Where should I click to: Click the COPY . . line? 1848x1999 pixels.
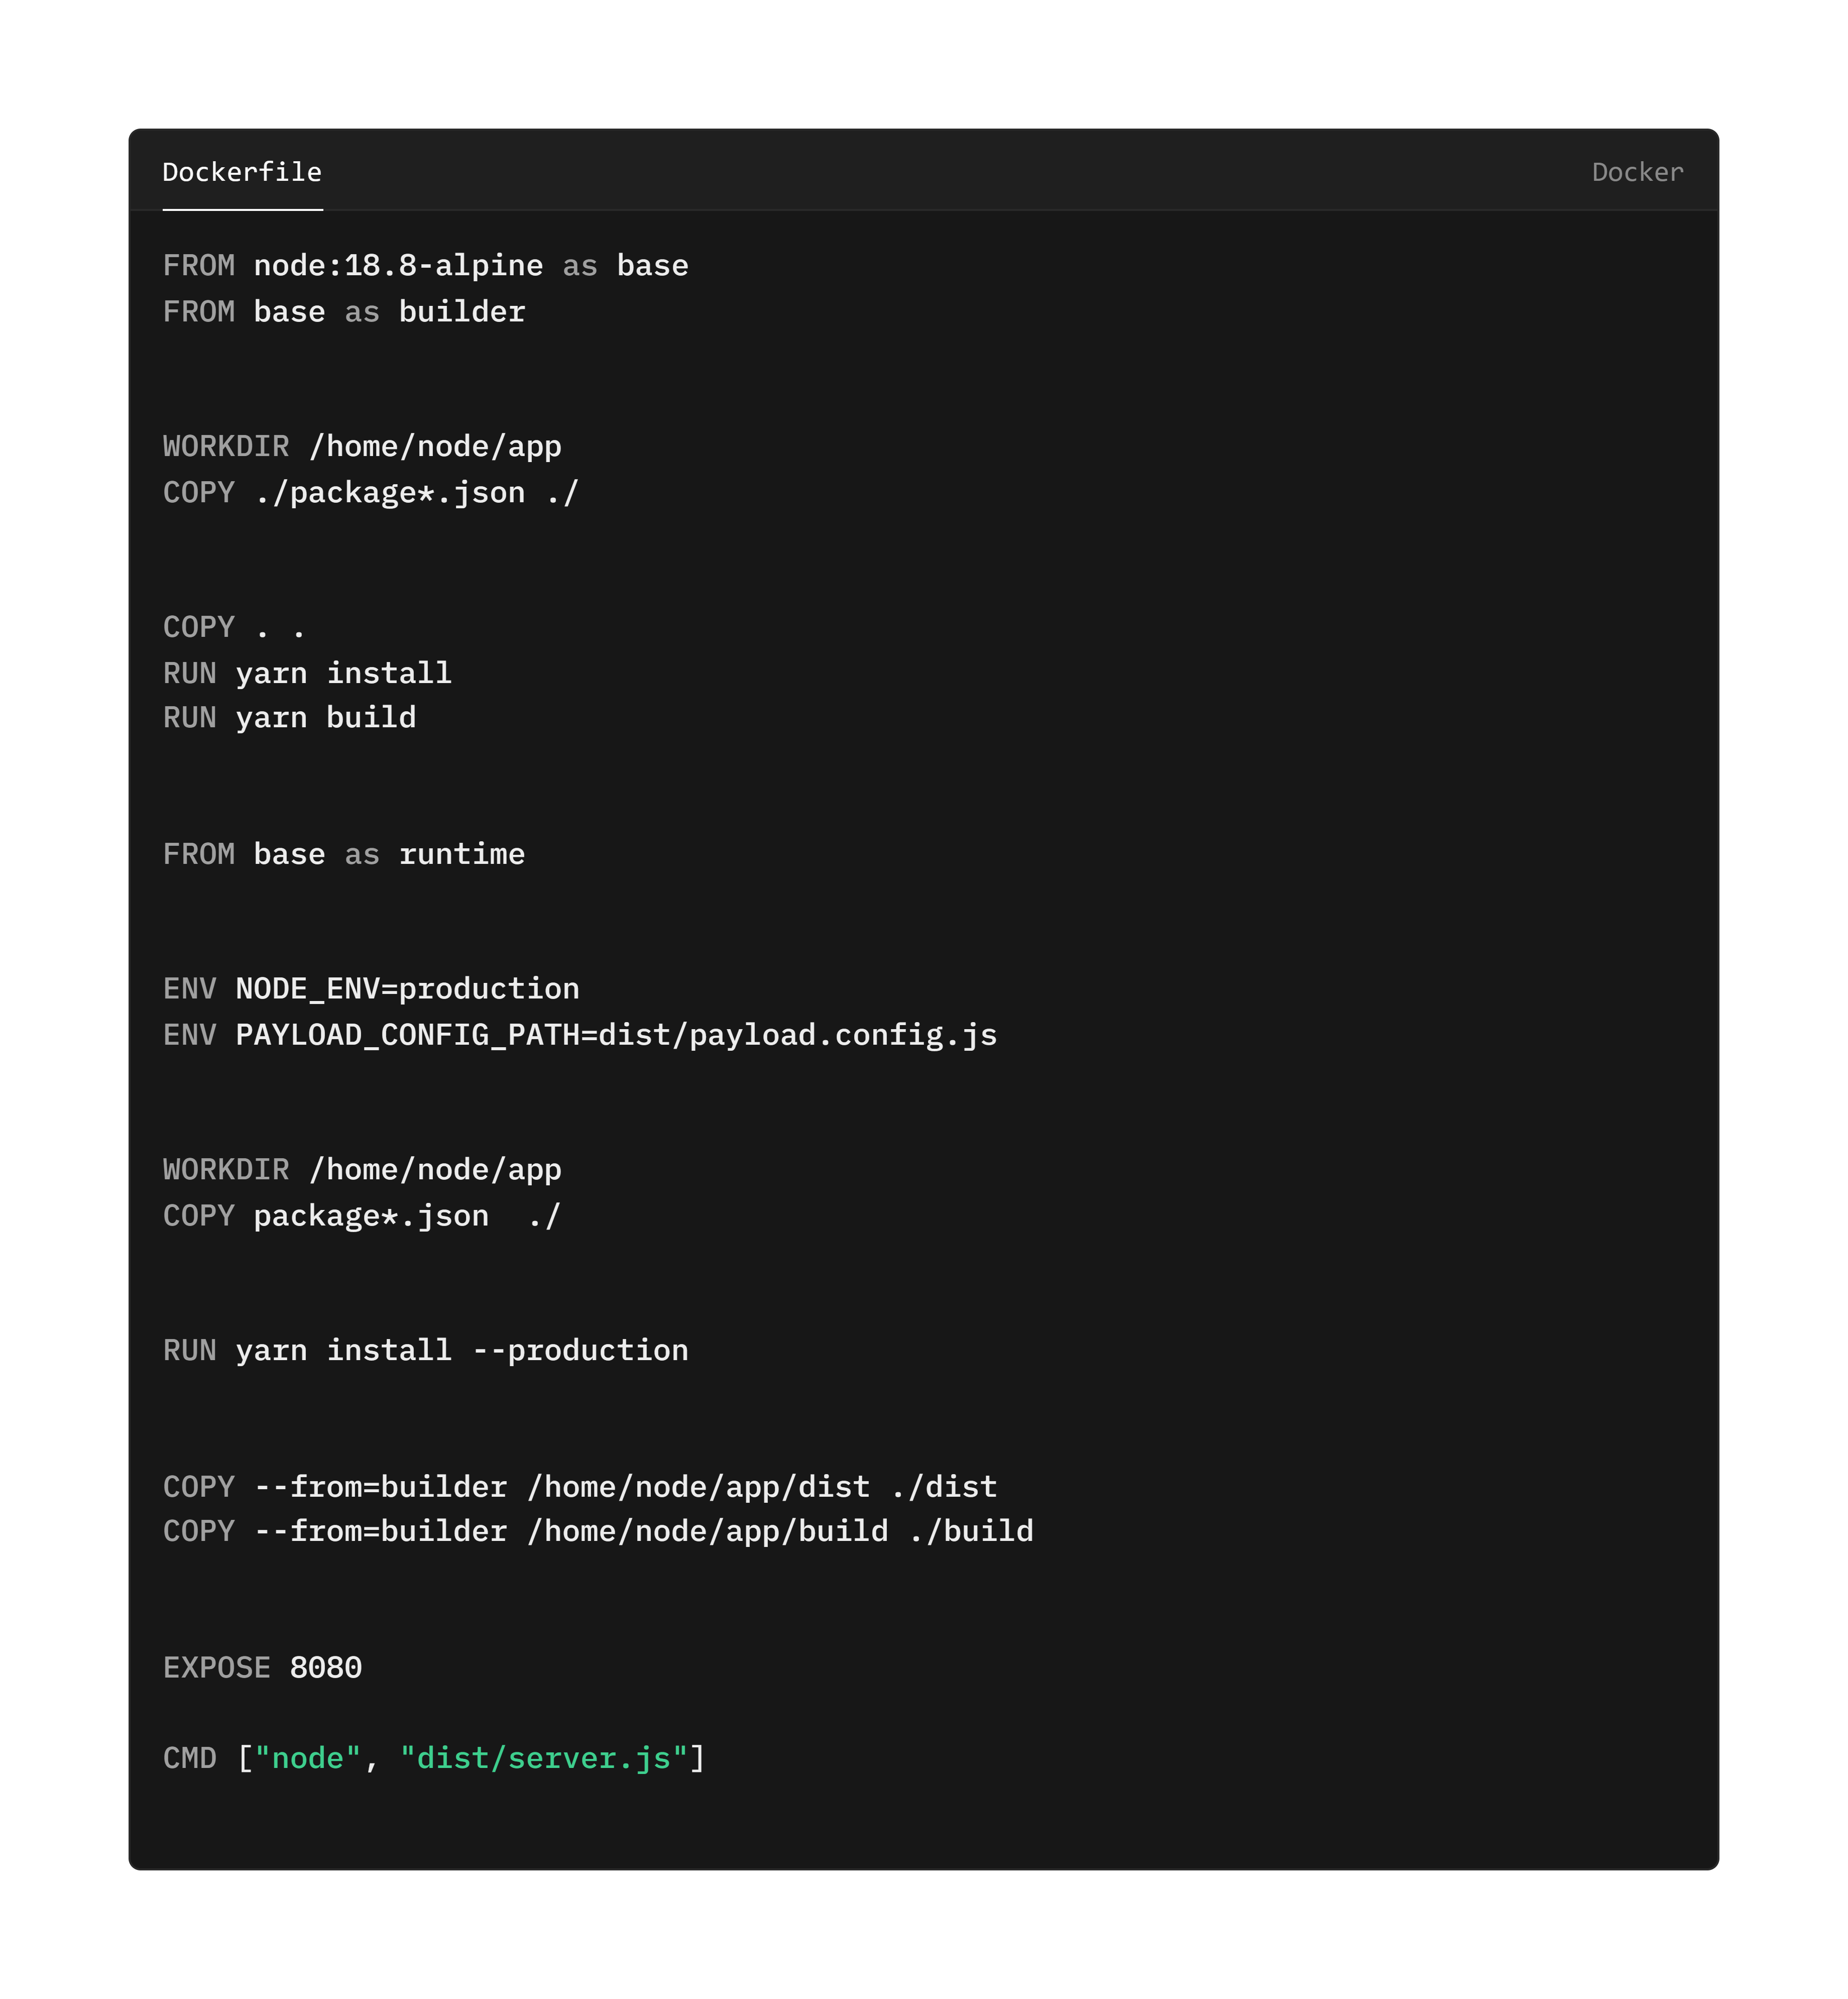(x=234, y=627)
